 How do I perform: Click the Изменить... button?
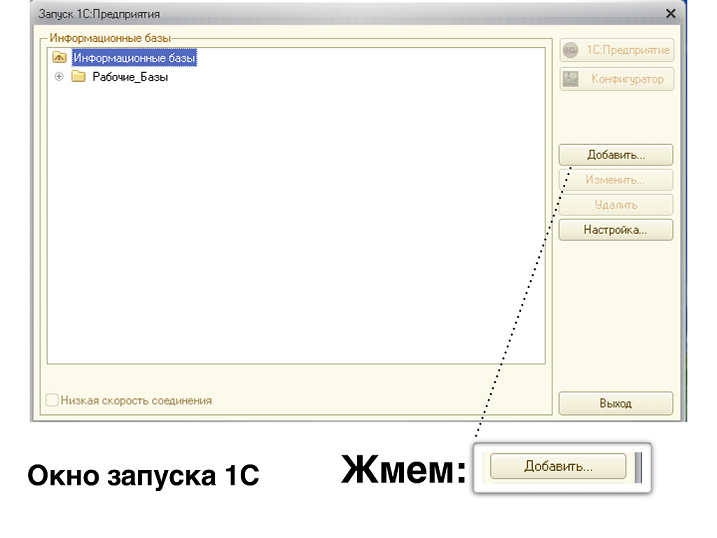(x=615, y=180)
